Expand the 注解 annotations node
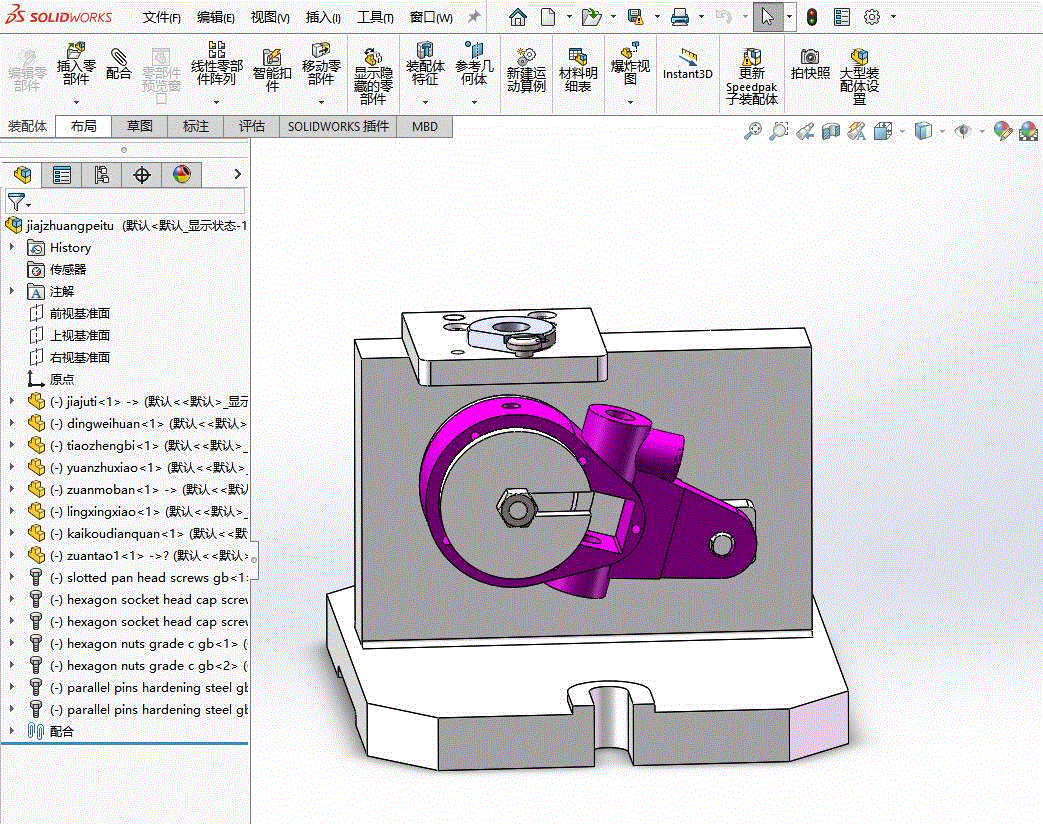 (11, 291)
